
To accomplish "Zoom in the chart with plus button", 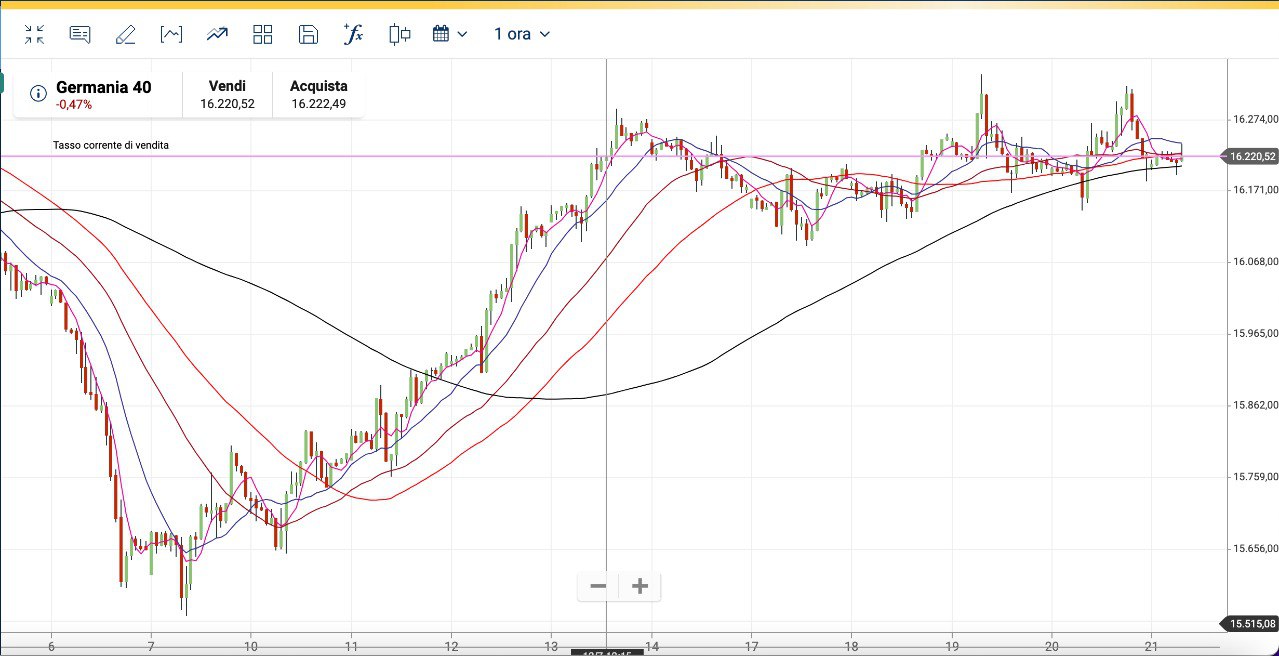I will pos(640,586).
